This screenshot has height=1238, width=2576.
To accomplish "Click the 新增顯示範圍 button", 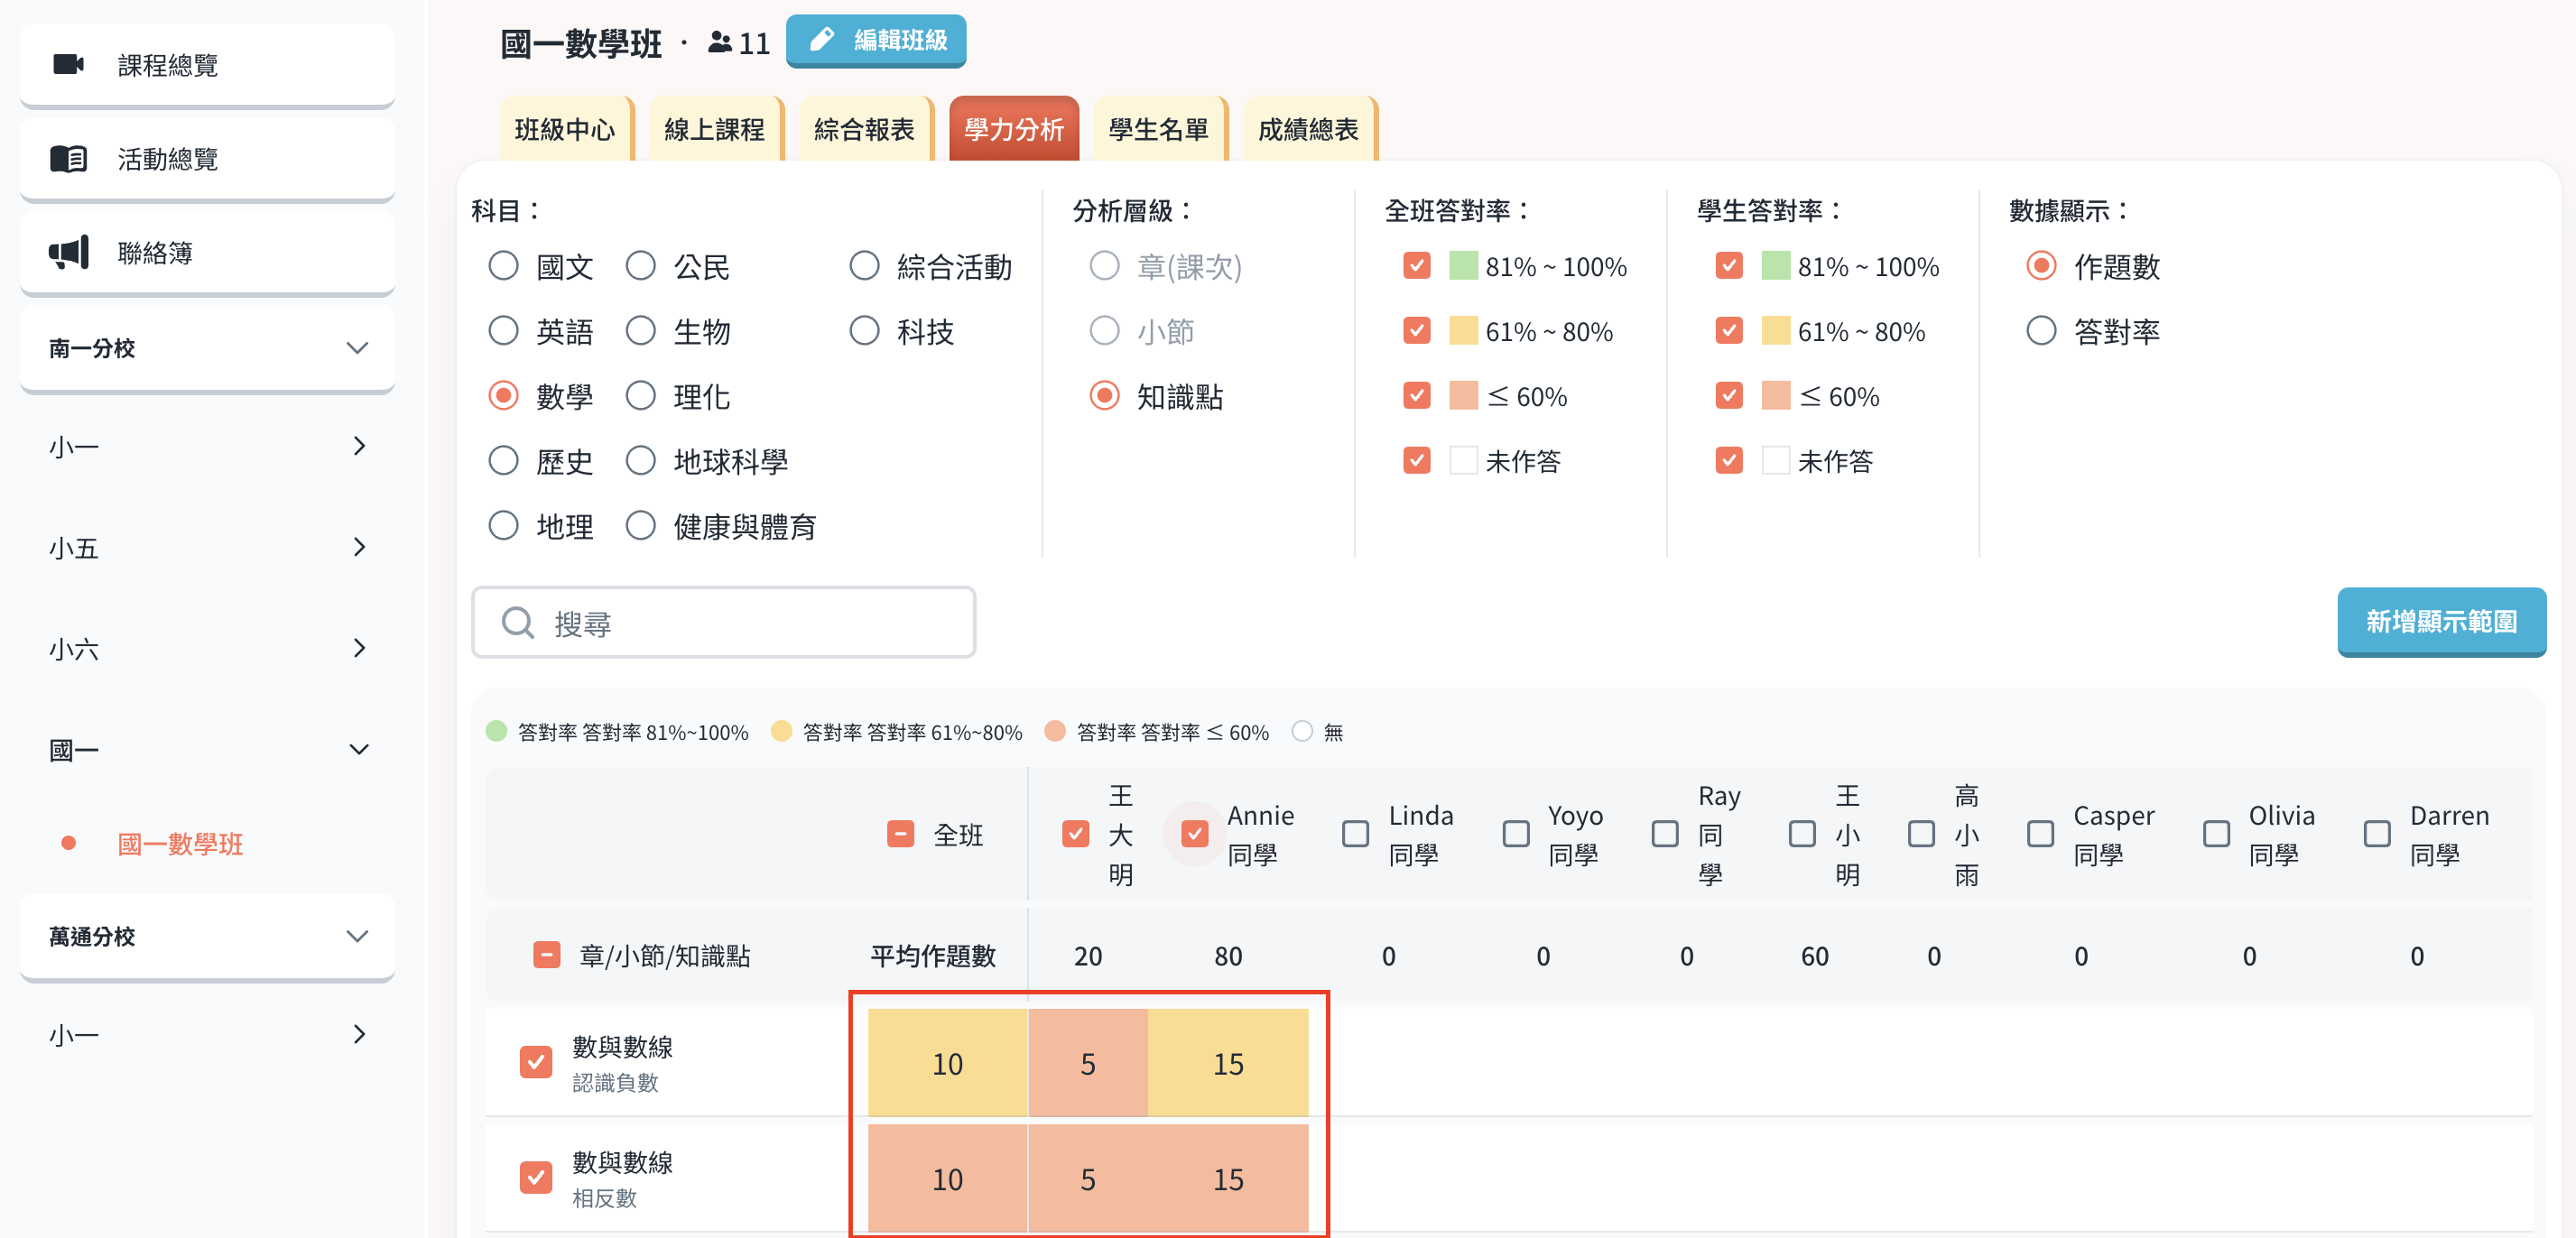I will coord(2441,621).
